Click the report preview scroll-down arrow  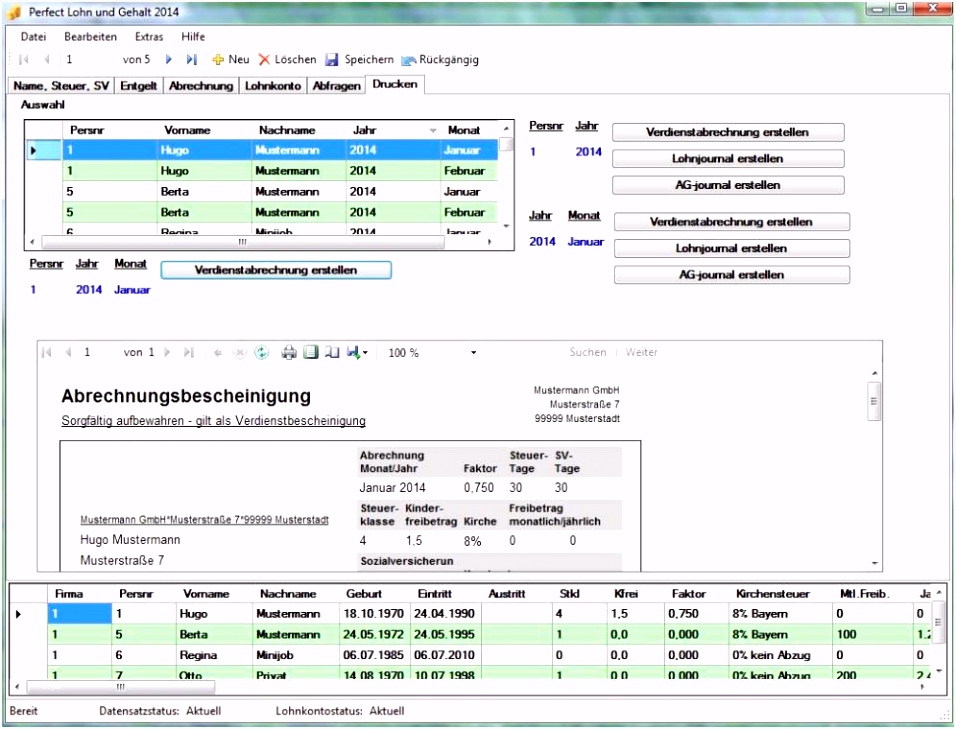tap(875, 564)
